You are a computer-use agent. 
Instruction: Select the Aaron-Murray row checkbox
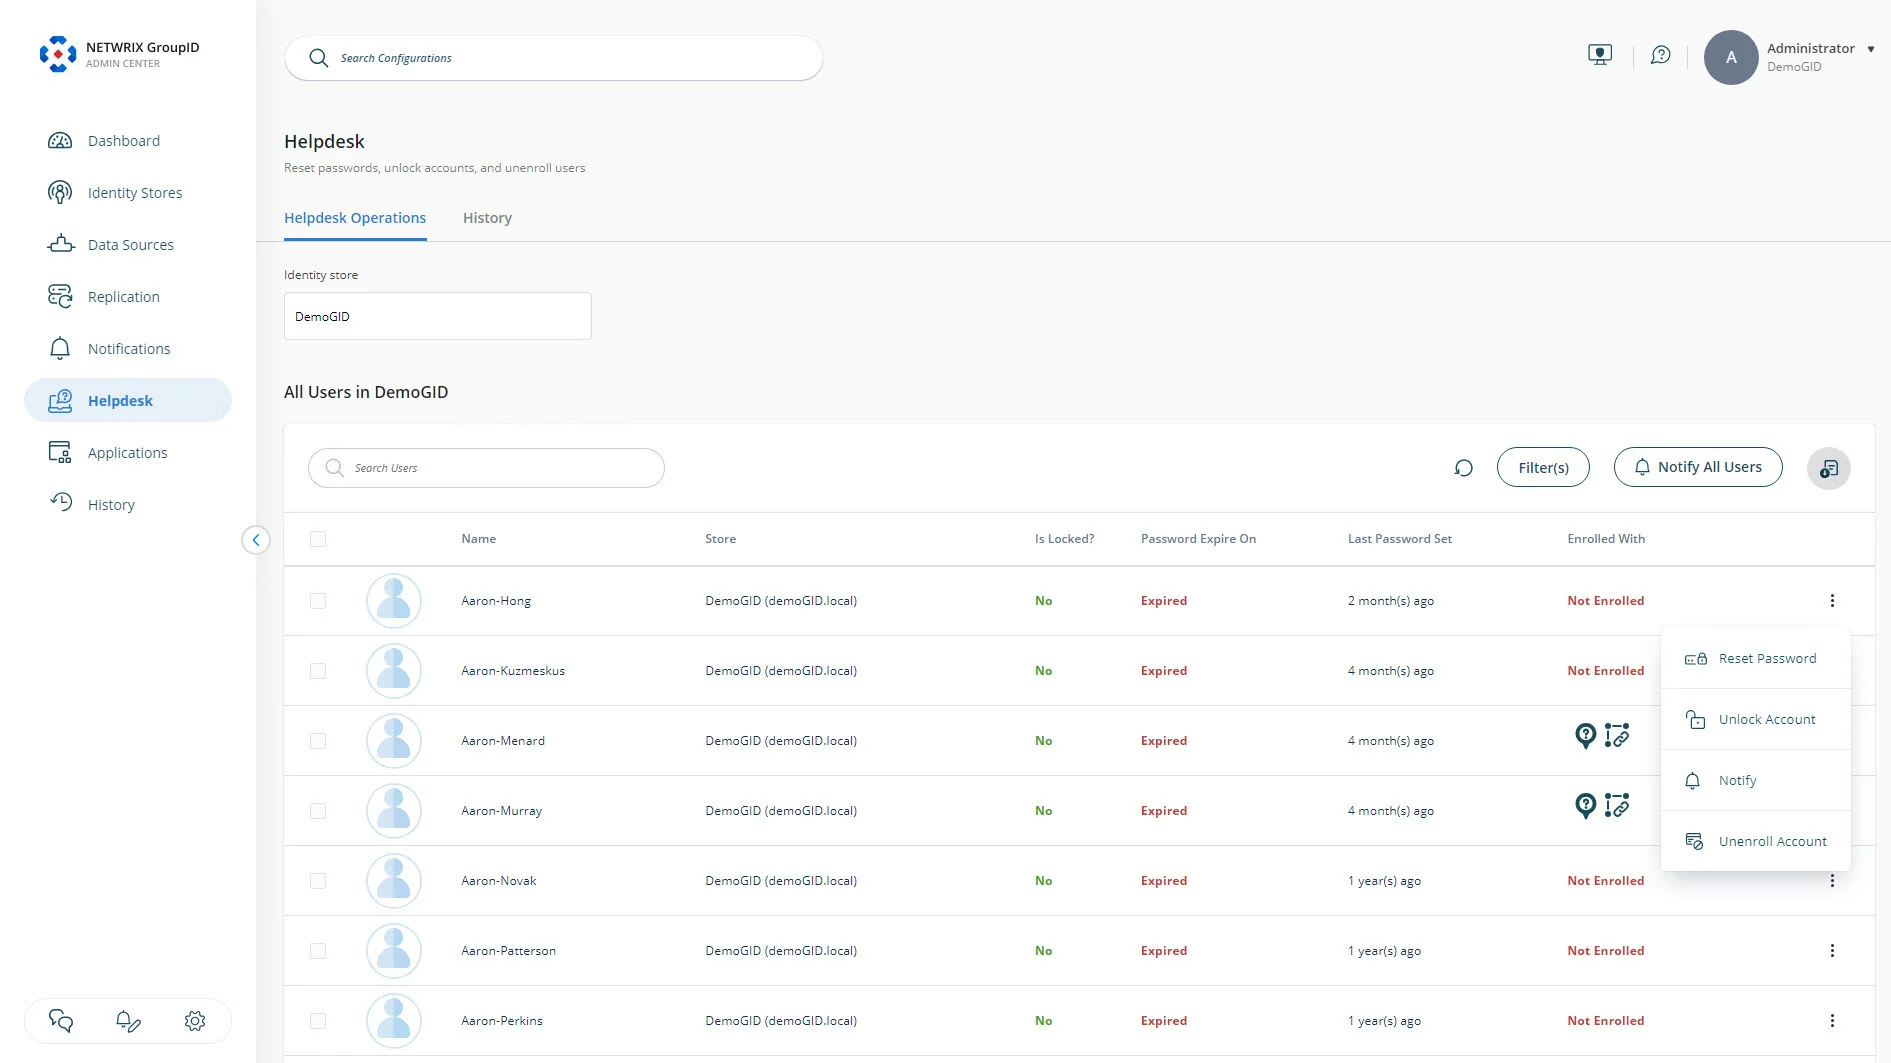(318, 811)
